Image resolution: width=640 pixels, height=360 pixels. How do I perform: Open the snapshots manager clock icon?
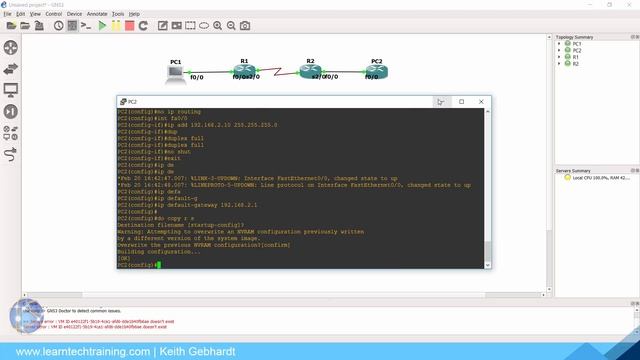tap(58, 26)
